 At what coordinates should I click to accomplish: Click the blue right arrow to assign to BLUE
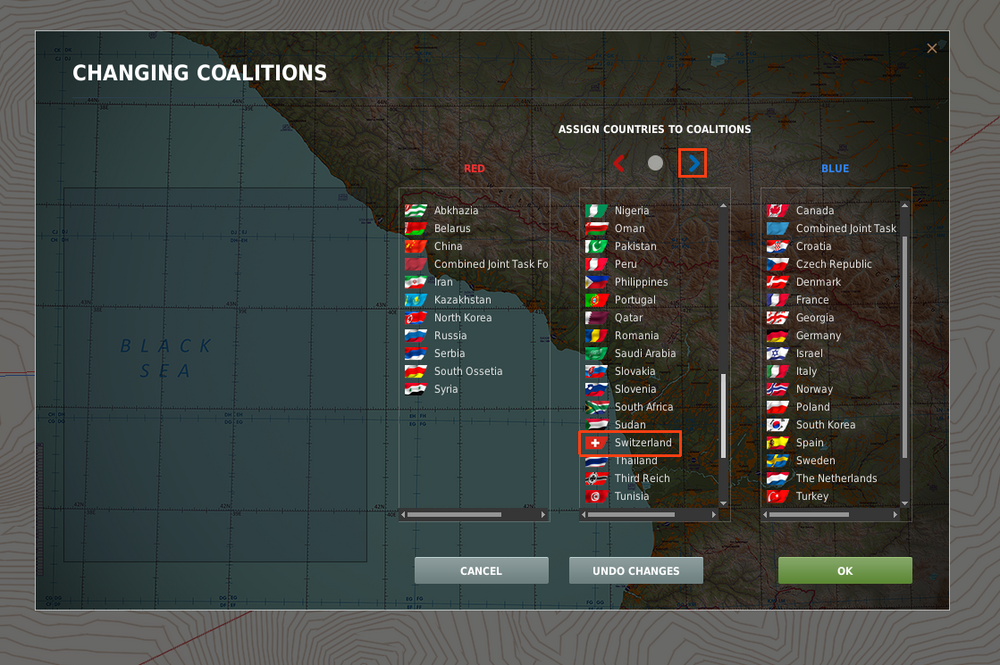point(693,163)
